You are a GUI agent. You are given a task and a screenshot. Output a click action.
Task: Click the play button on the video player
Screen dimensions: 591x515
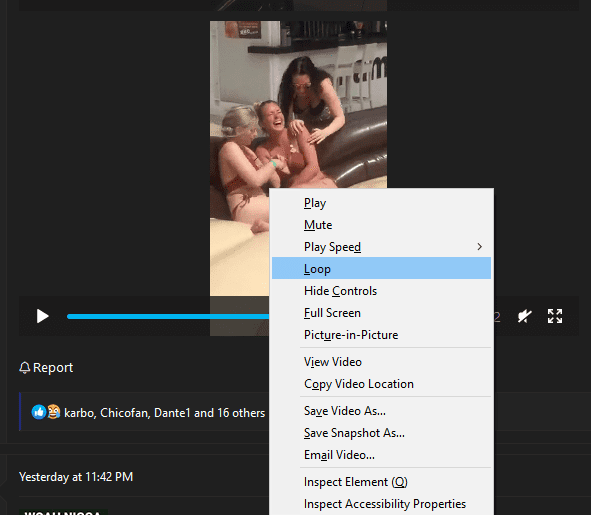43,316
